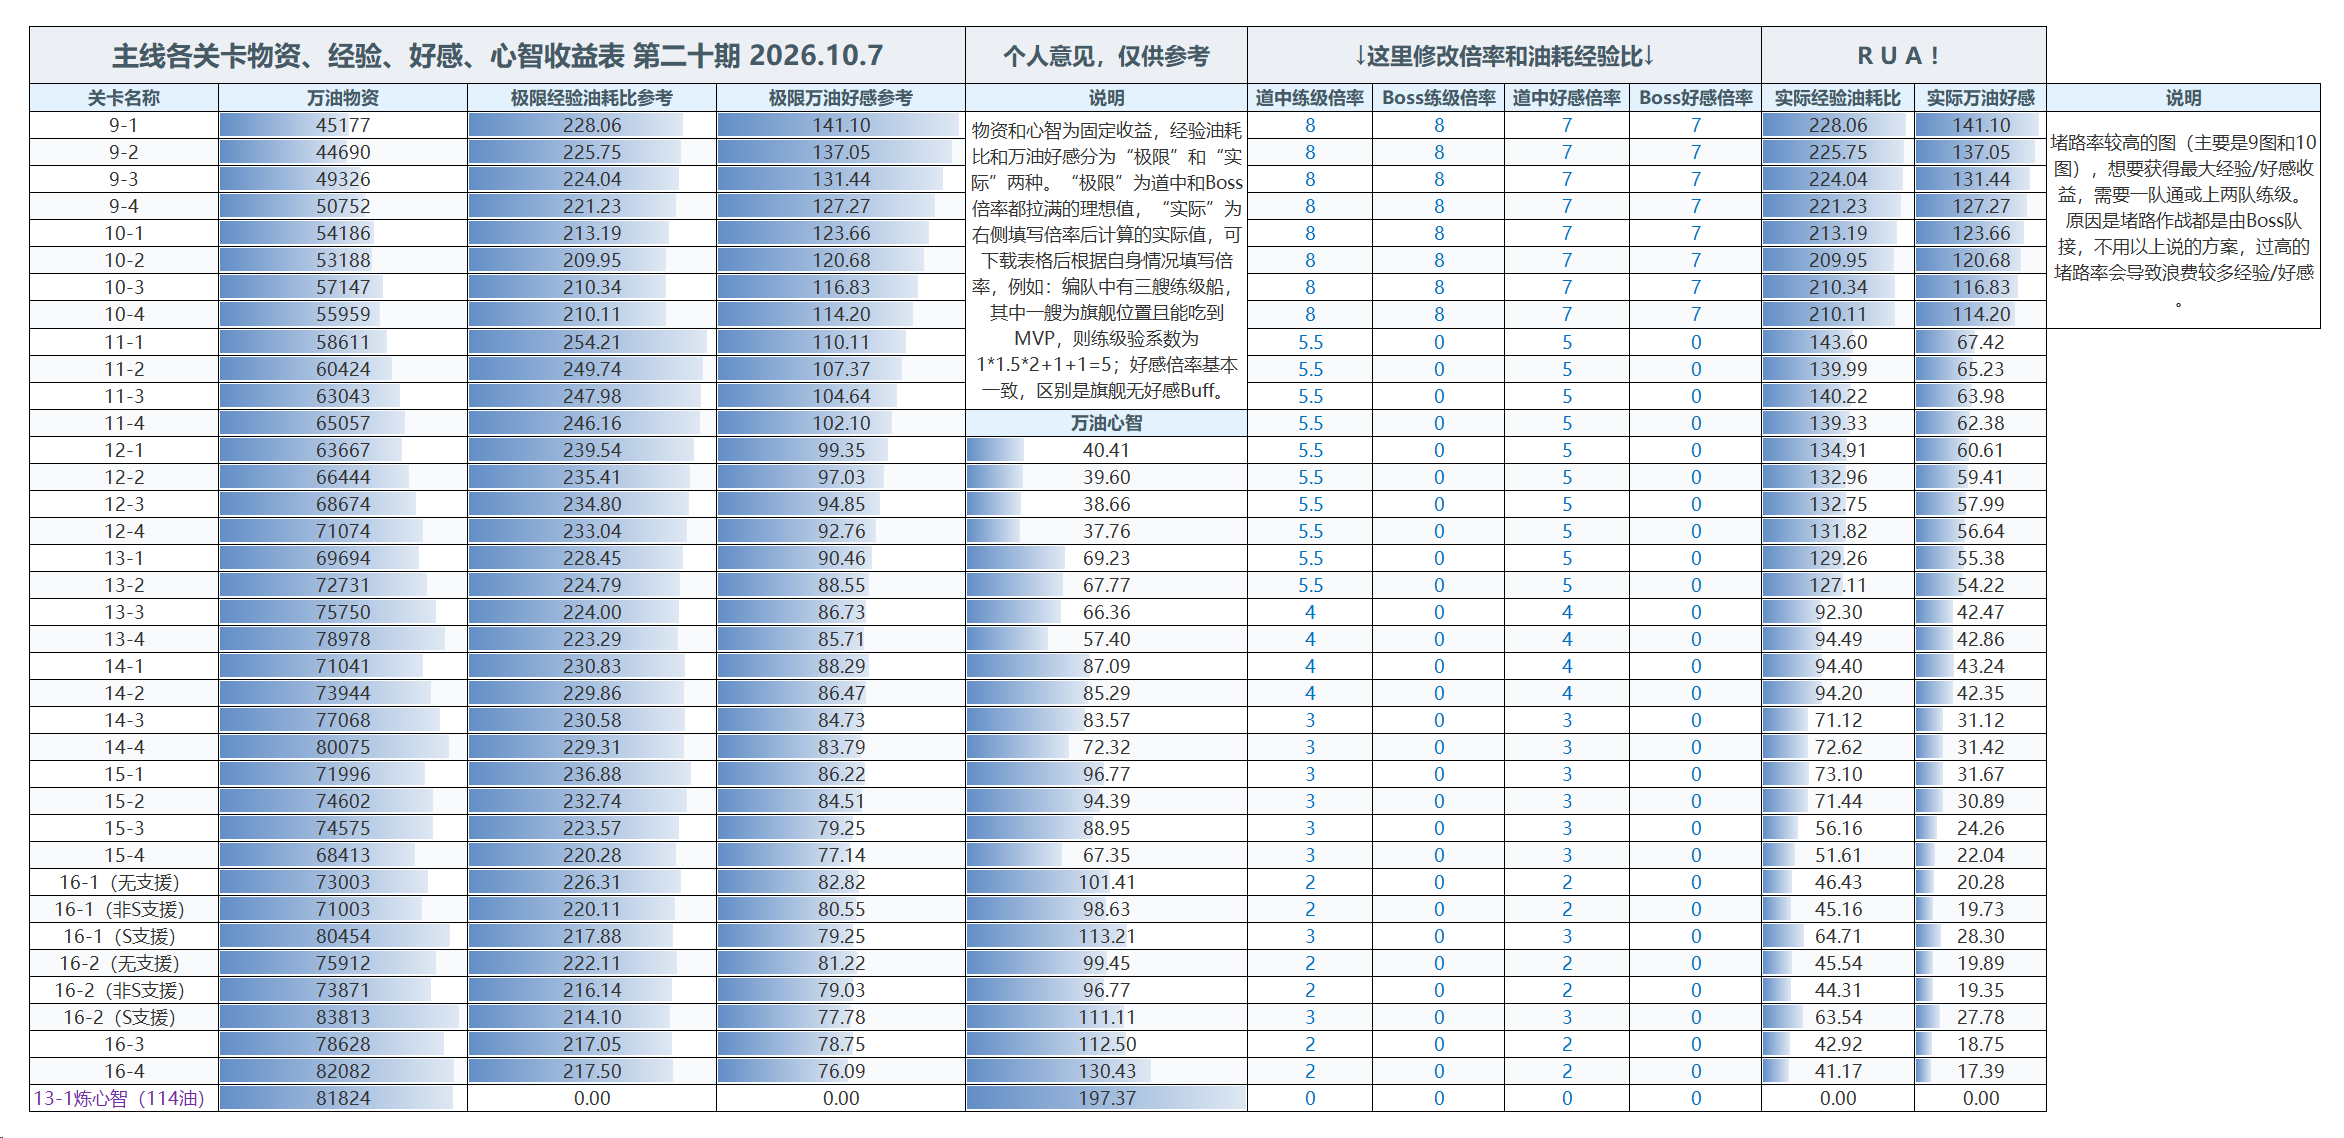This screenshot has width=2344, height=1138.
Task: Click the 万油心智 sub-header cell
Action: click(x=1107, y=423)
